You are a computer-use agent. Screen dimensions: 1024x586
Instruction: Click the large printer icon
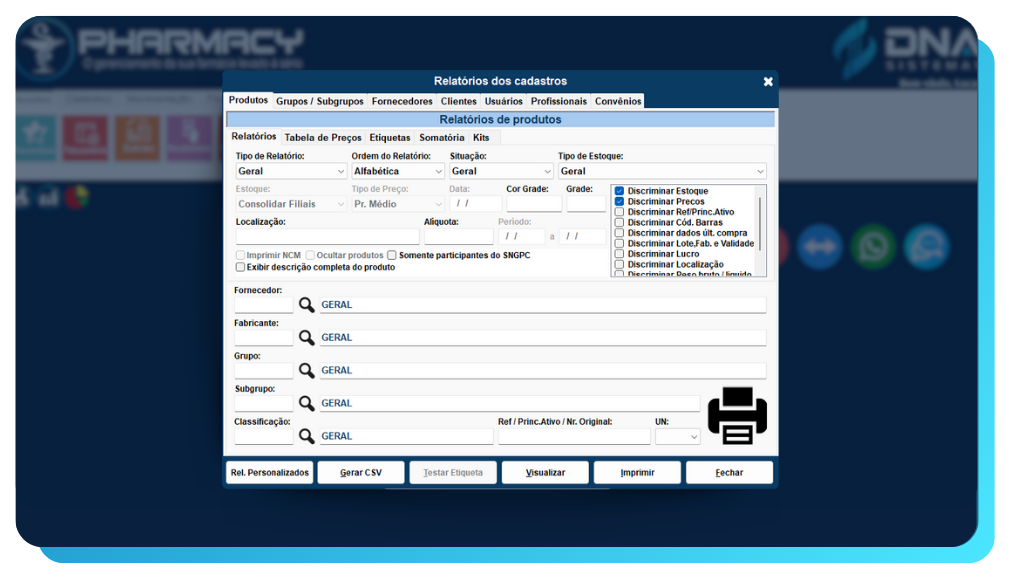737,415
